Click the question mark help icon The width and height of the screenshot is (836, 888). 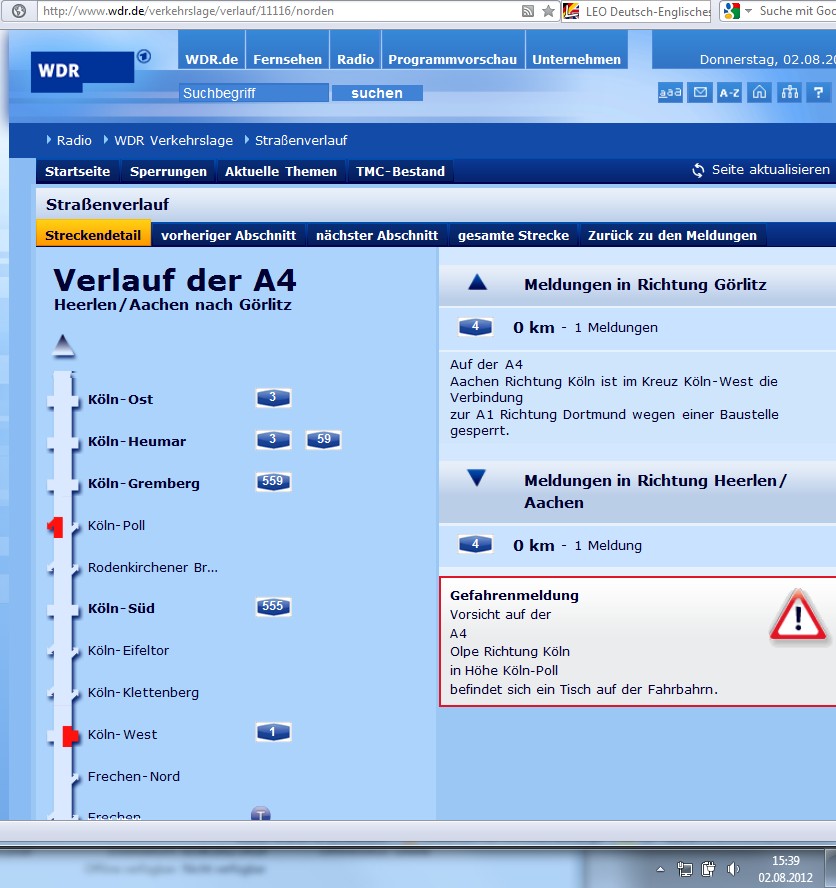click(x=819, y=93)
